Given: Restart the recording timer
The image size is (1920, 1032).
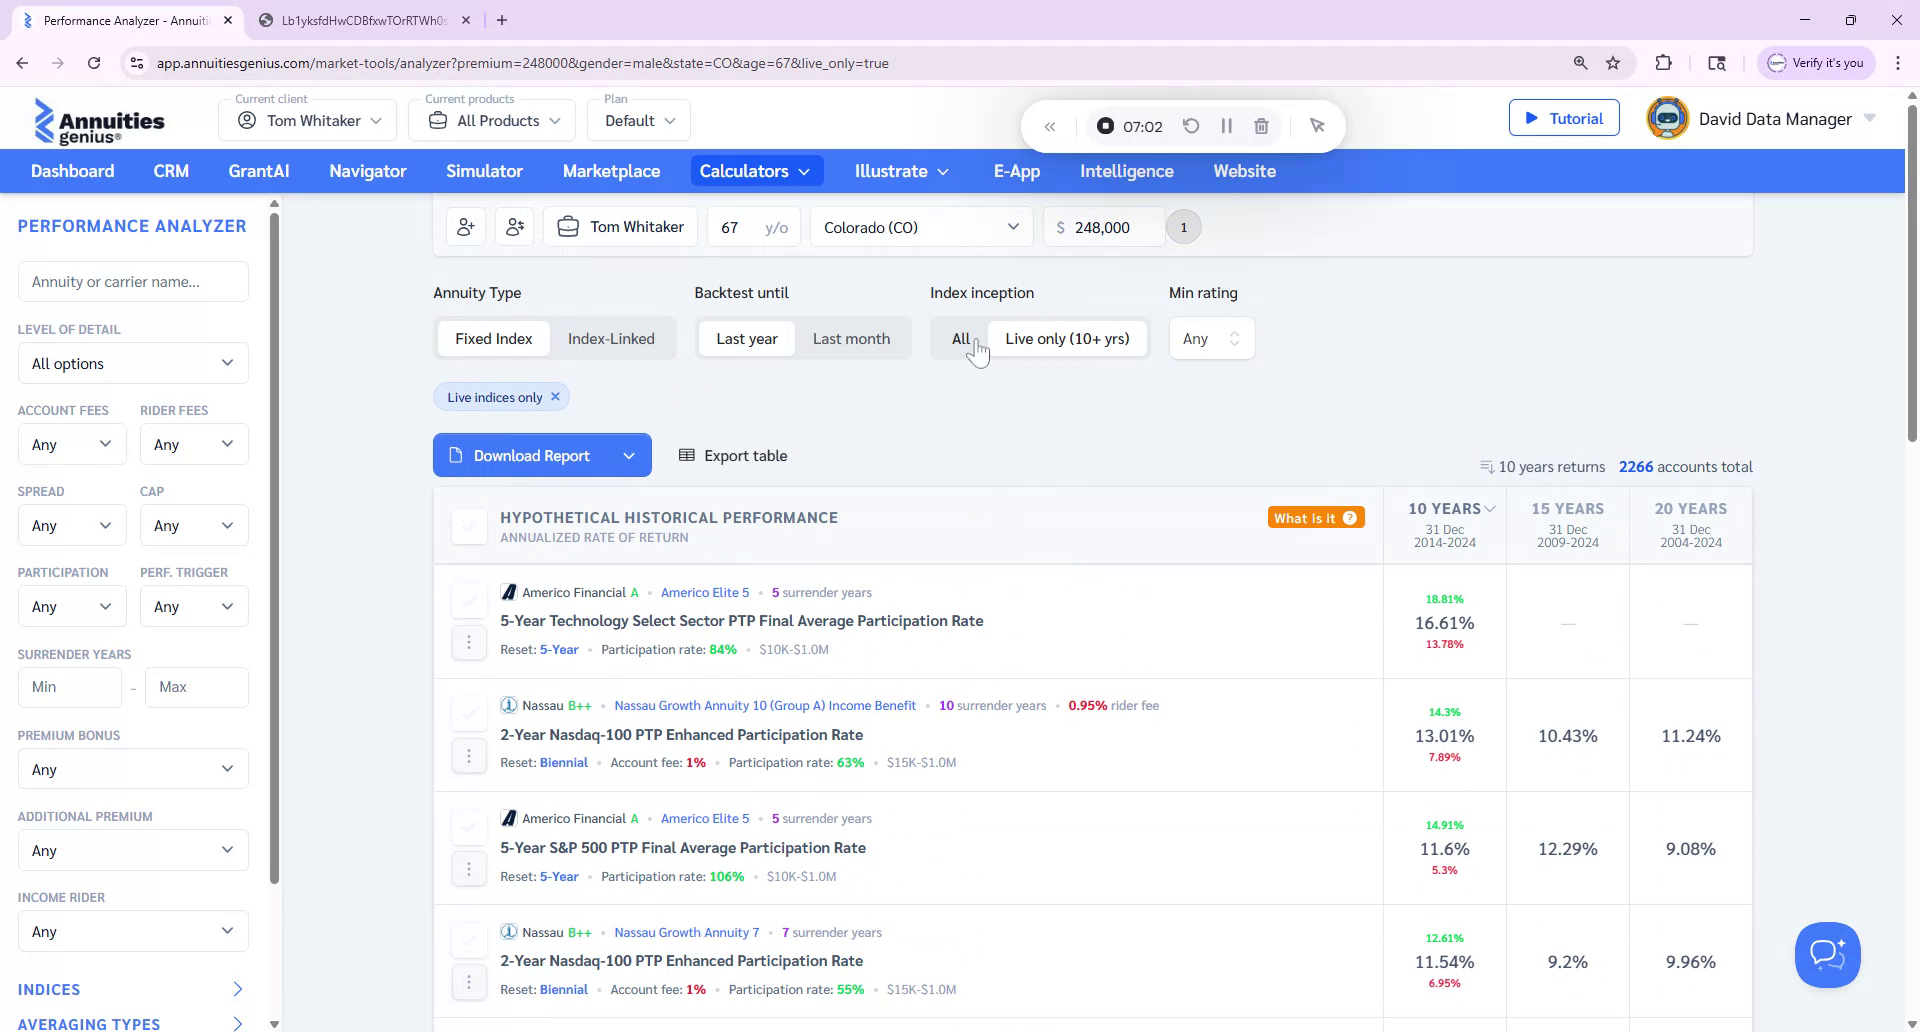Looking at the screenshot, I should tap(1190, 126).
